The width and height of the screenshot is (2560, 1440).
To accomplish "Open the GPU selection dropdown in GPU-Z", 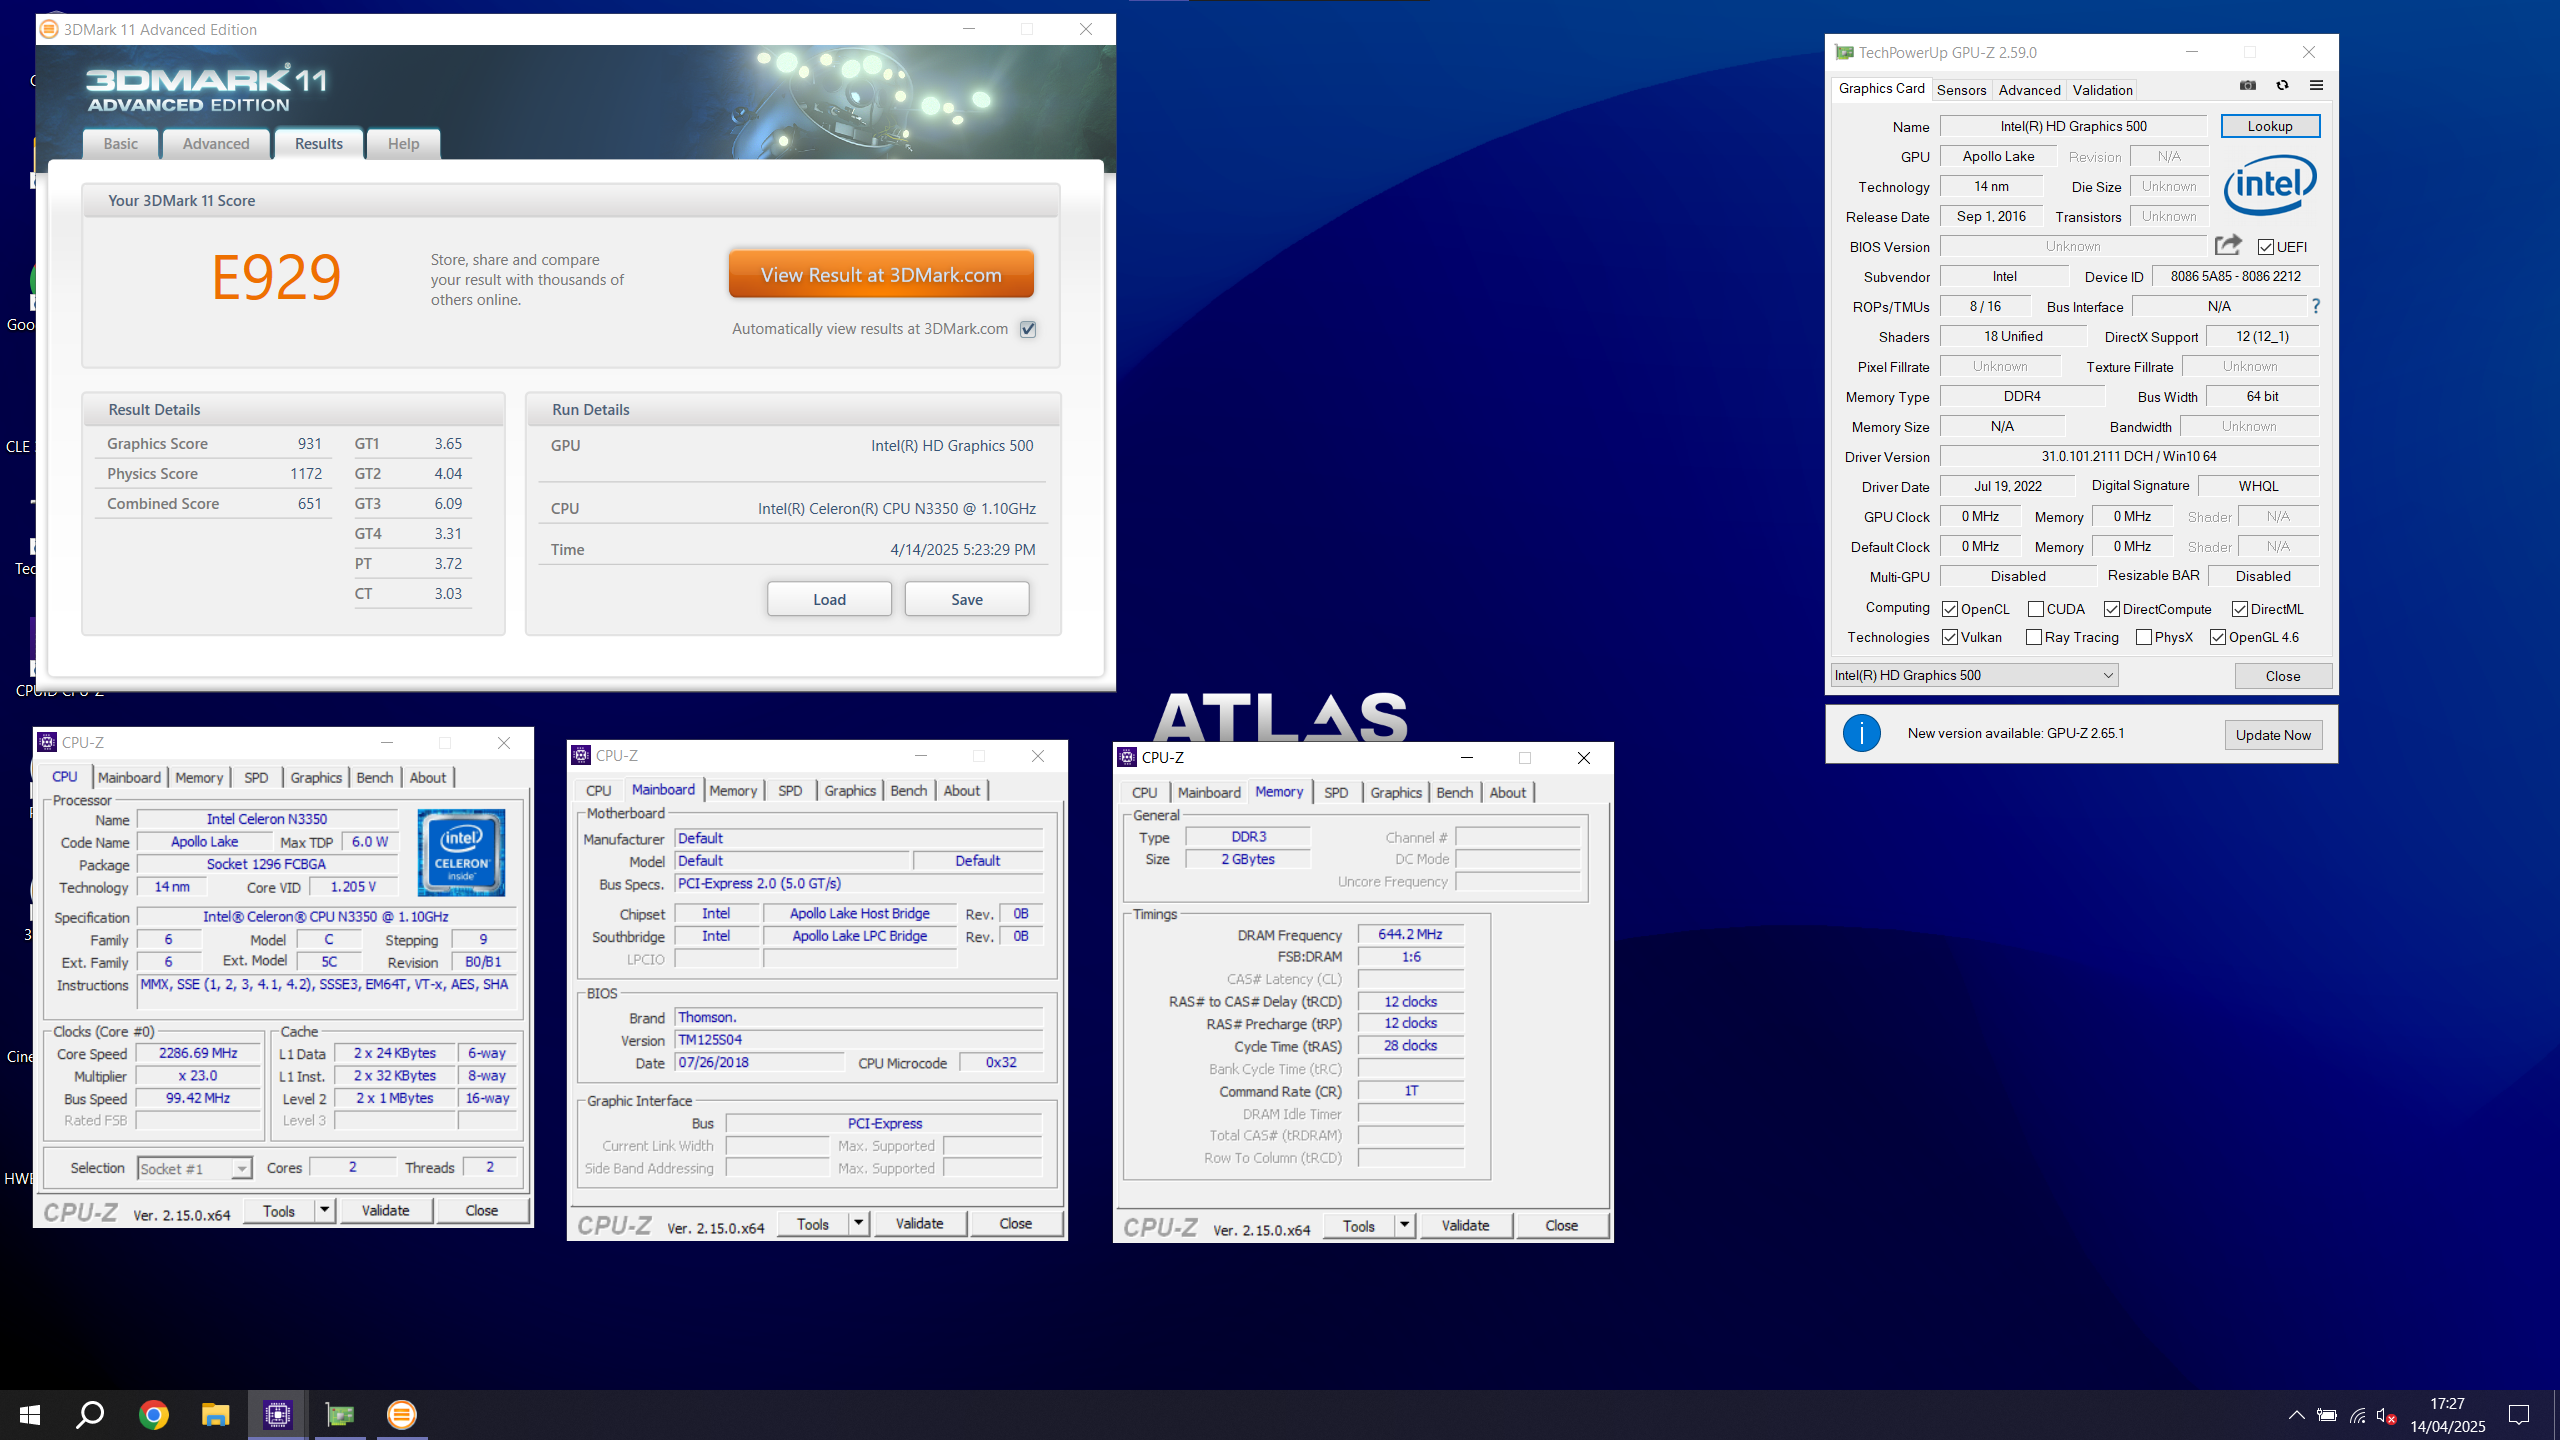I will pos(1974,675).
